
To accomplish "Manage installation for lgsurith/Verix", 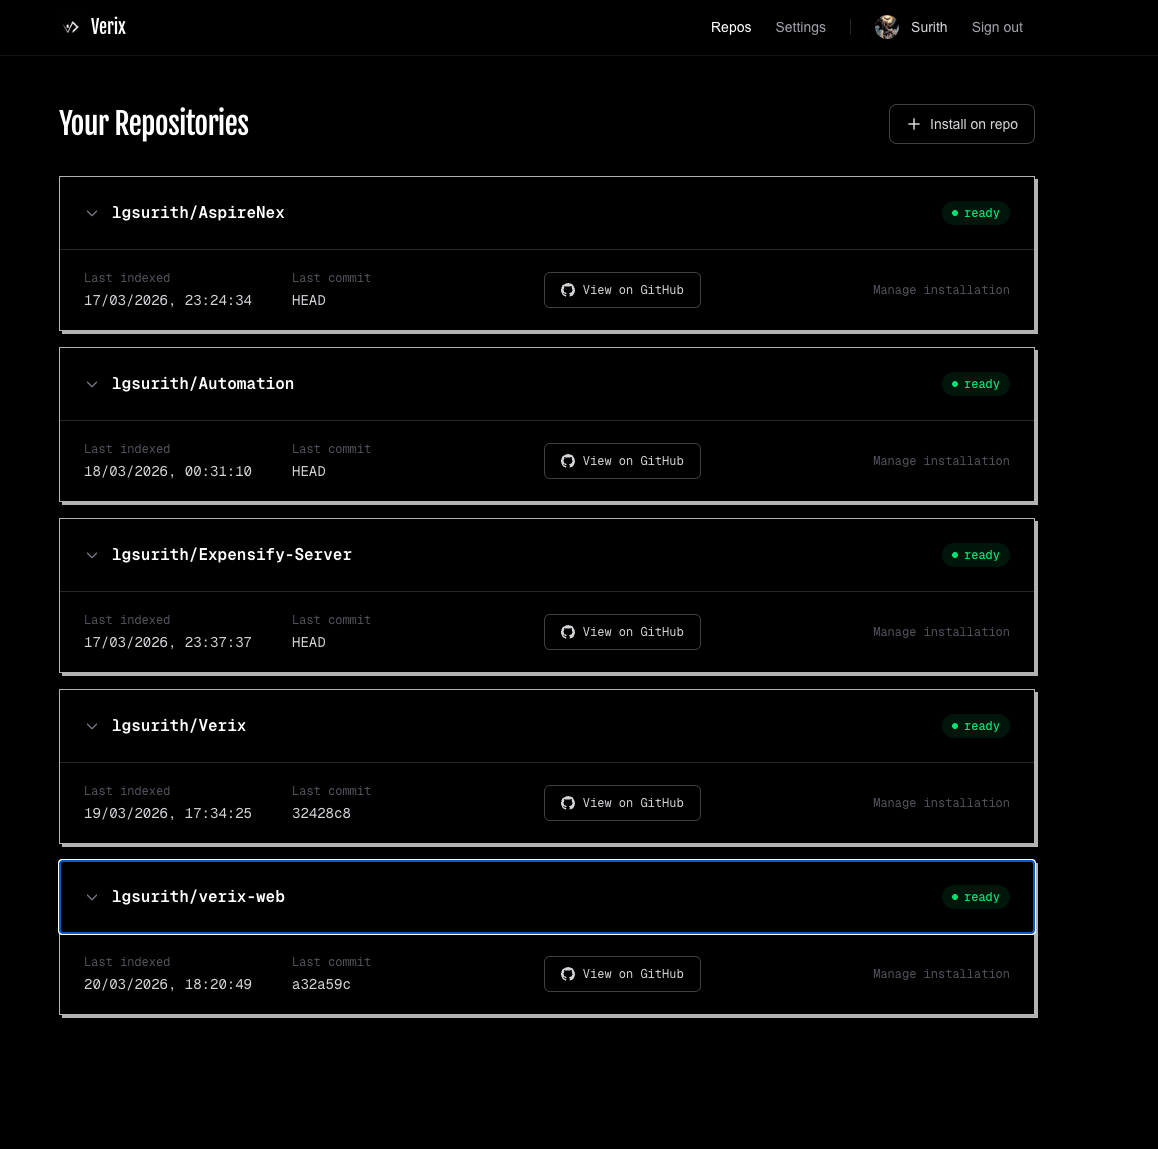I will 941,803.
